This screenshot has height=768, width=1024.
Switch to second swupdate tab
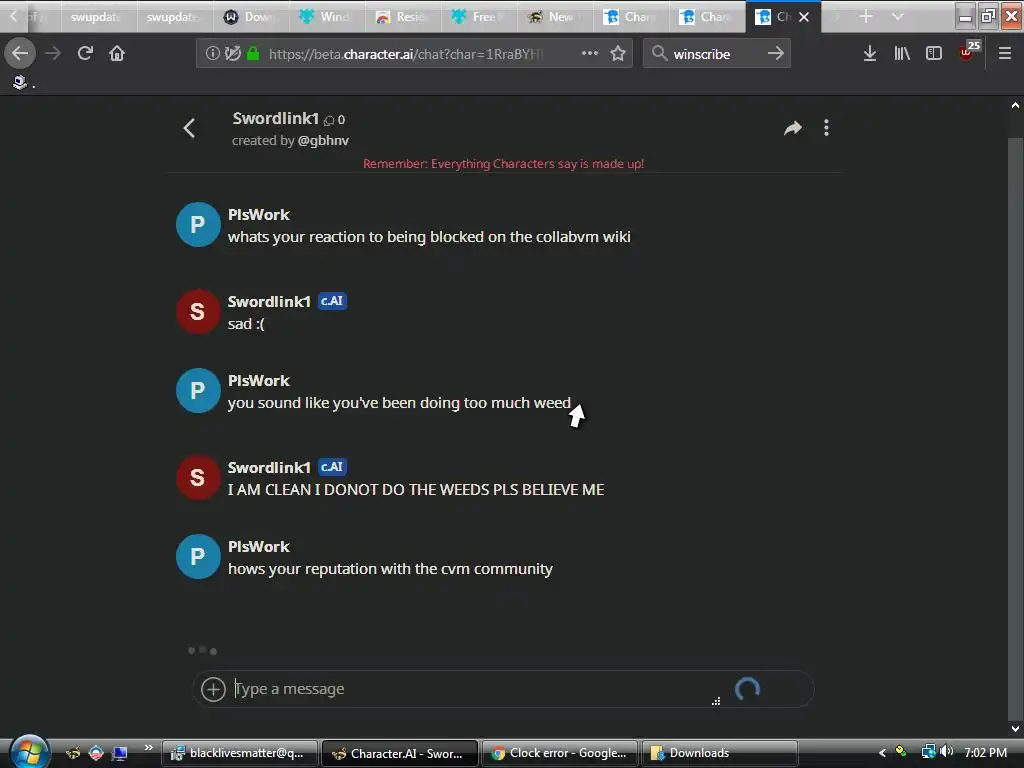[175, 16]
